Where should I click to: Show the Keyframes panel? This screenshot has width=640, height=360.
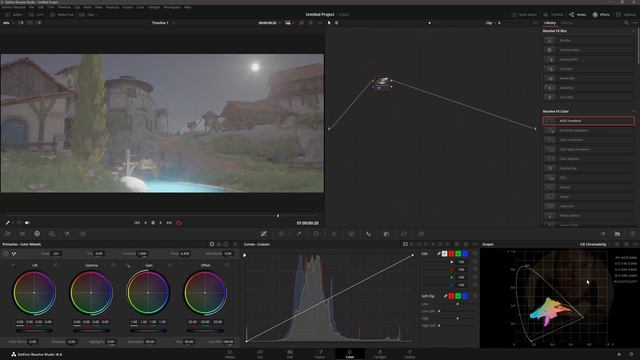603,234
